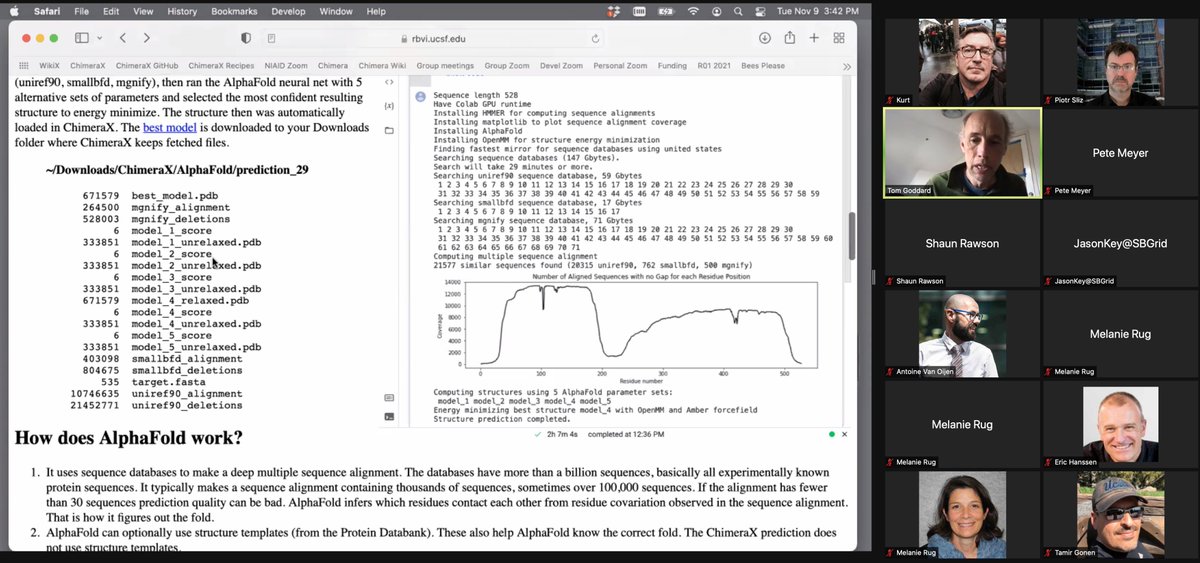The width and height of the screenshot is (1200, 563).
Task: Open the ChimeraX GitHub bookmark
Action: (147, 66)
